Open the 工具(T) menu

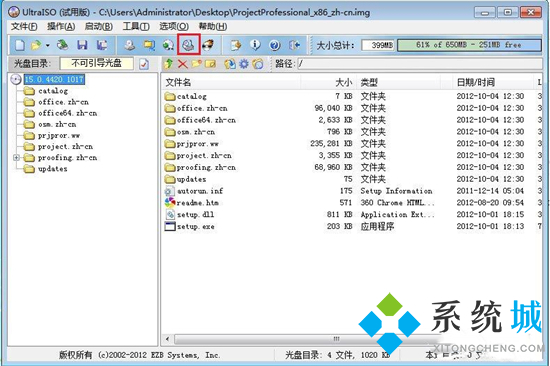(136, 26)
